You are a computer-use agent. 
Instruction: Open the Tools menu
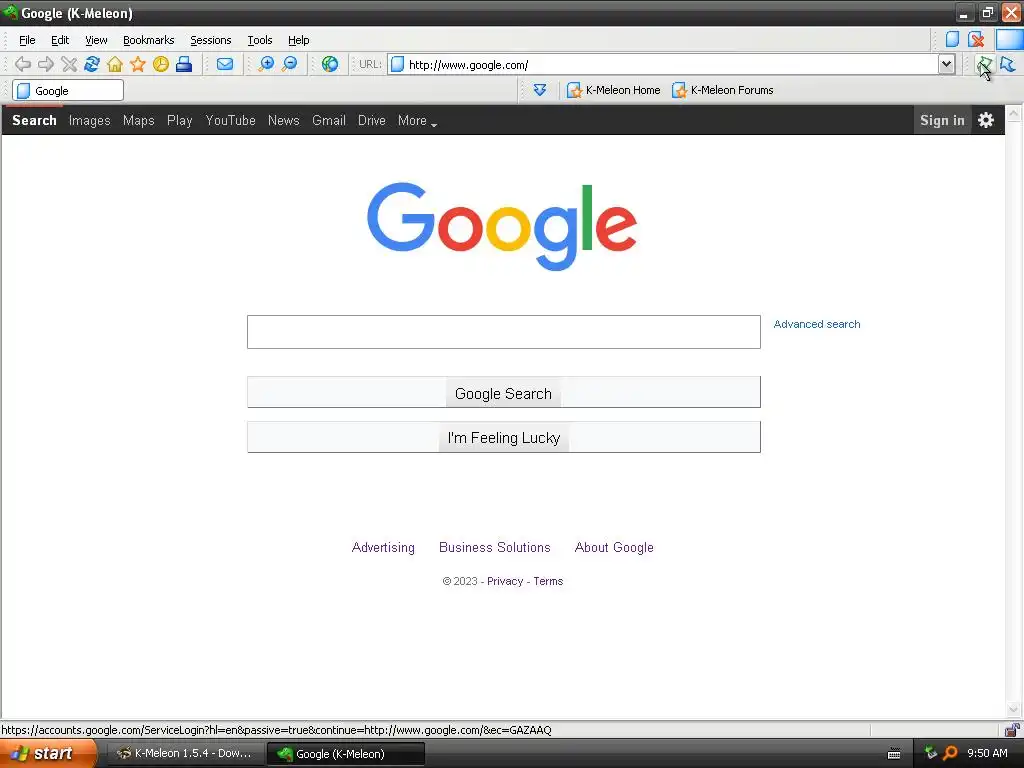pyautogui.click(x=259, y=40)
